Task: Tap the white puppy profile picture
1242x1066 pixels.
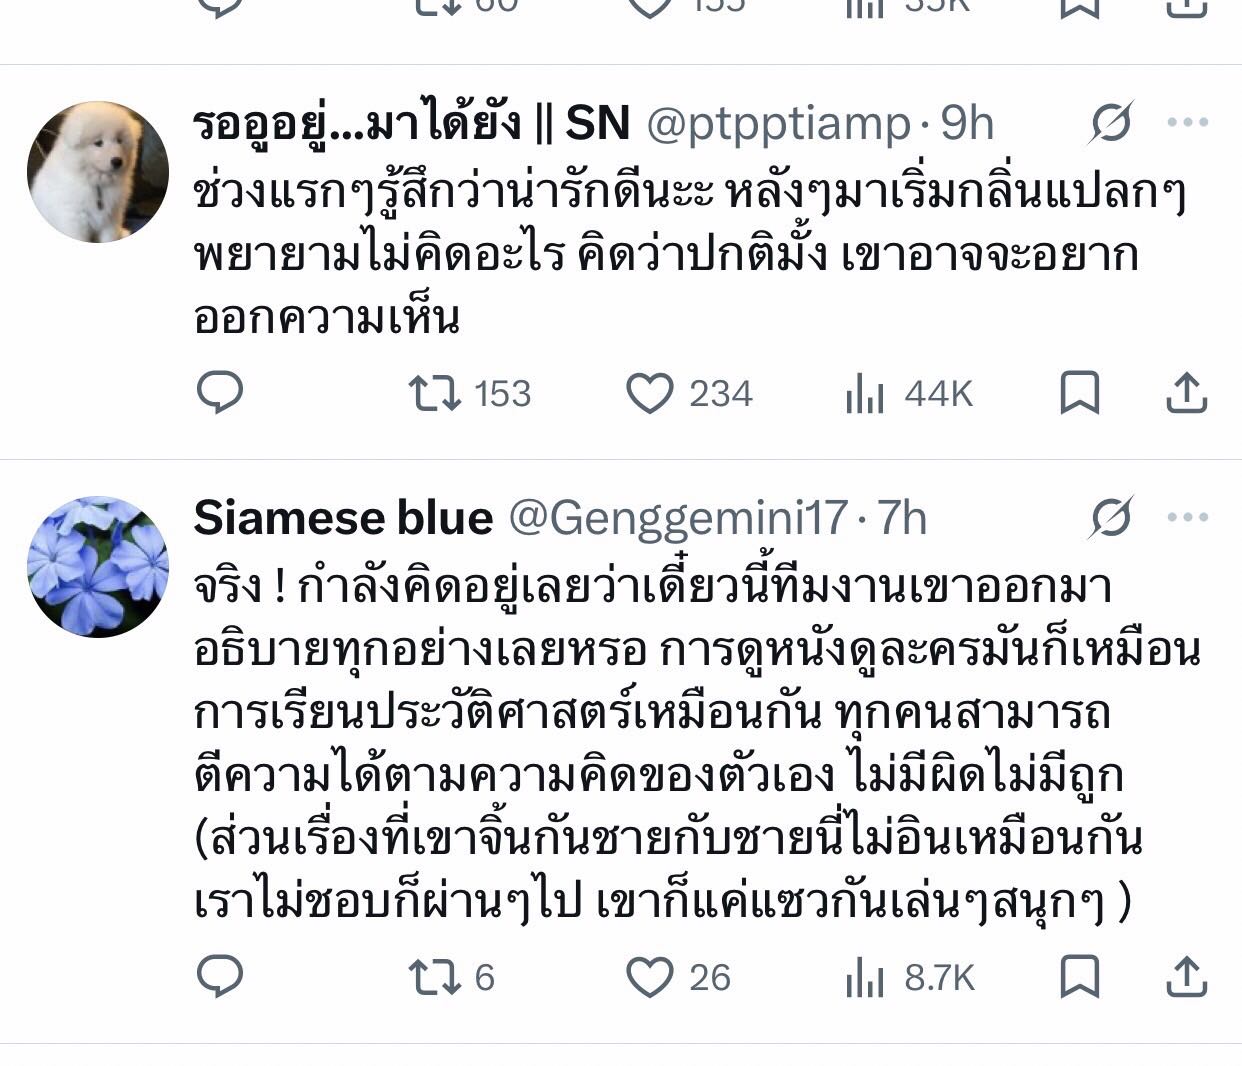Action: coord(98,171)
